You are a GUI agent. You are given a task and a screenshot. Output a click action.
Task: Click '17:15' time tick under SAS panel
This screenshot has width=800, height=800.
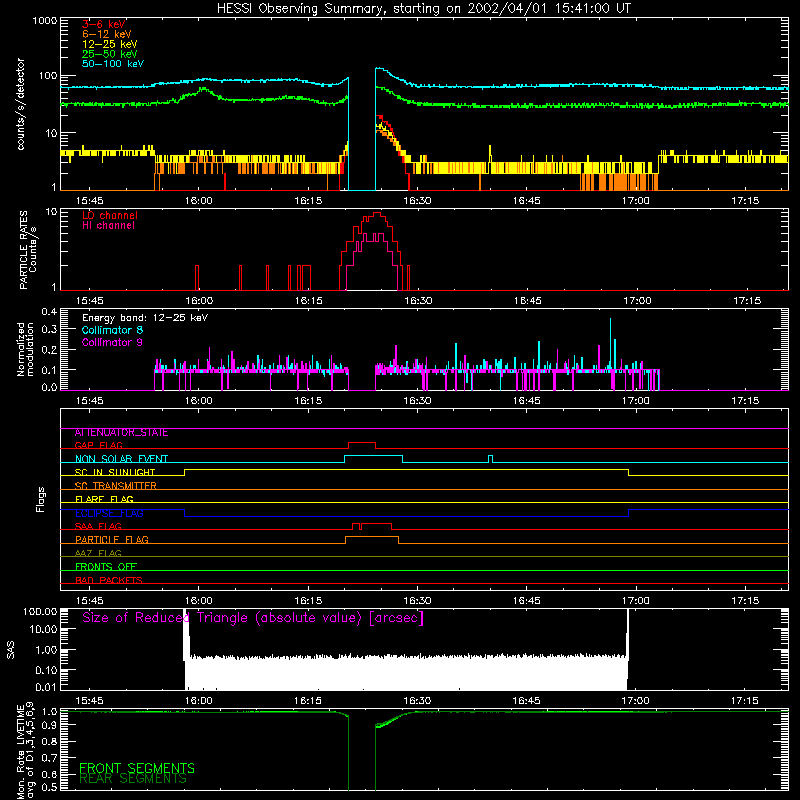(745, 701)
